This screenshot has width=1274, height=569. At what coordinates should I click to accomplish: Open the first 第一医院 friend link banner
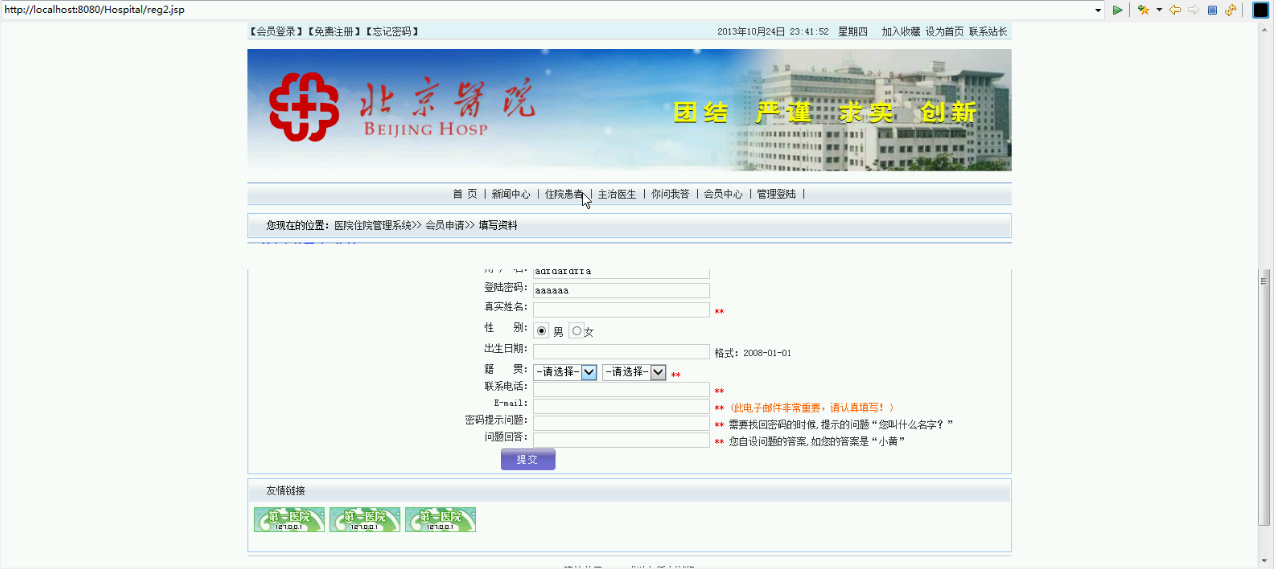[x=289, y=520]
